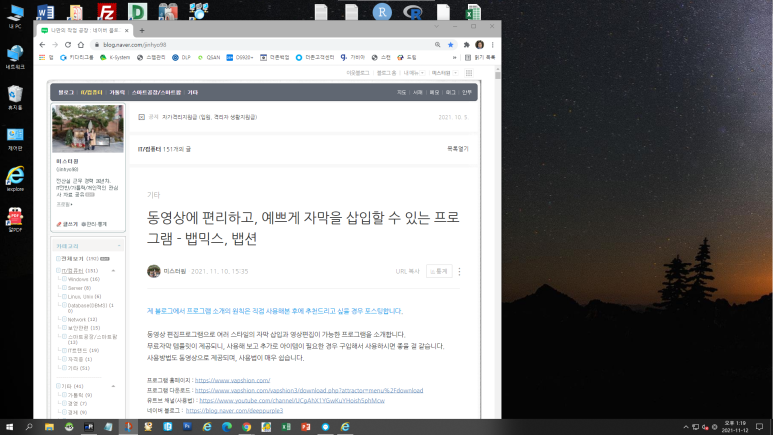The image size is (773, 435).
Task: Open a new browser tab
Action: click(142, 31)
